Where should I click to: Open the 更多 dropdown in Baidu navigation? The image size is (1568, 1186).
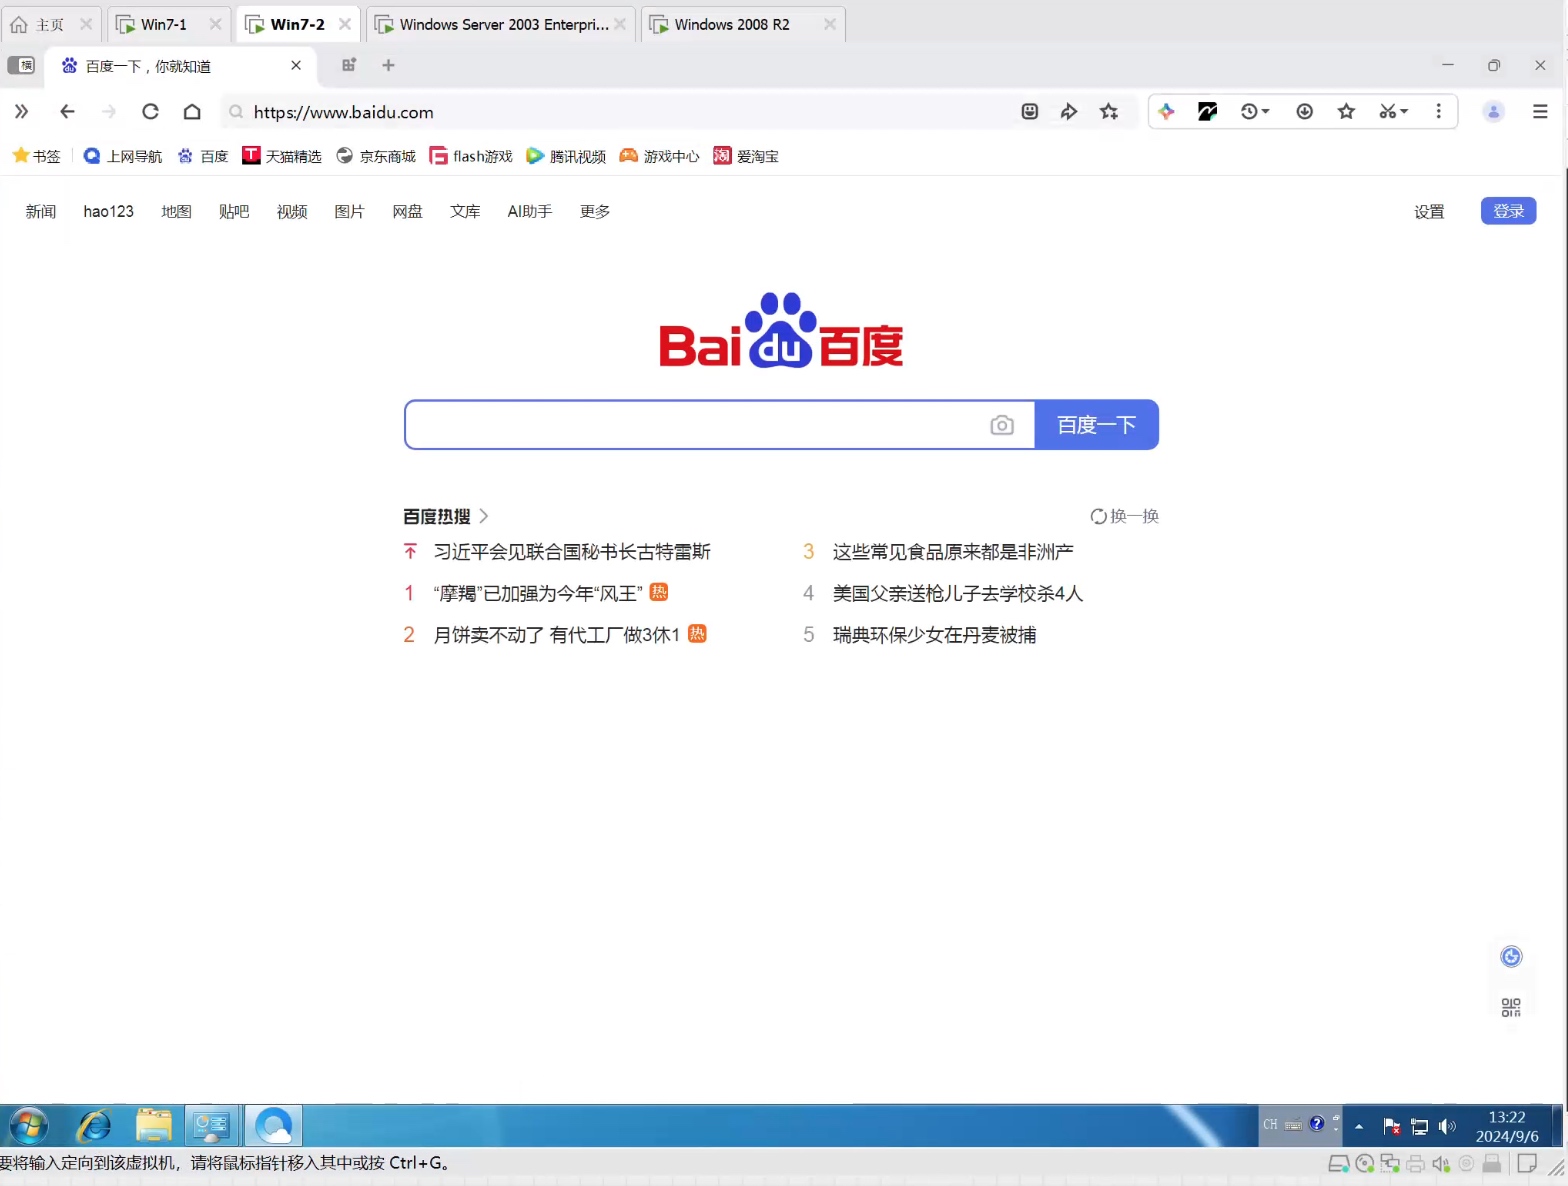pos(595,212)
